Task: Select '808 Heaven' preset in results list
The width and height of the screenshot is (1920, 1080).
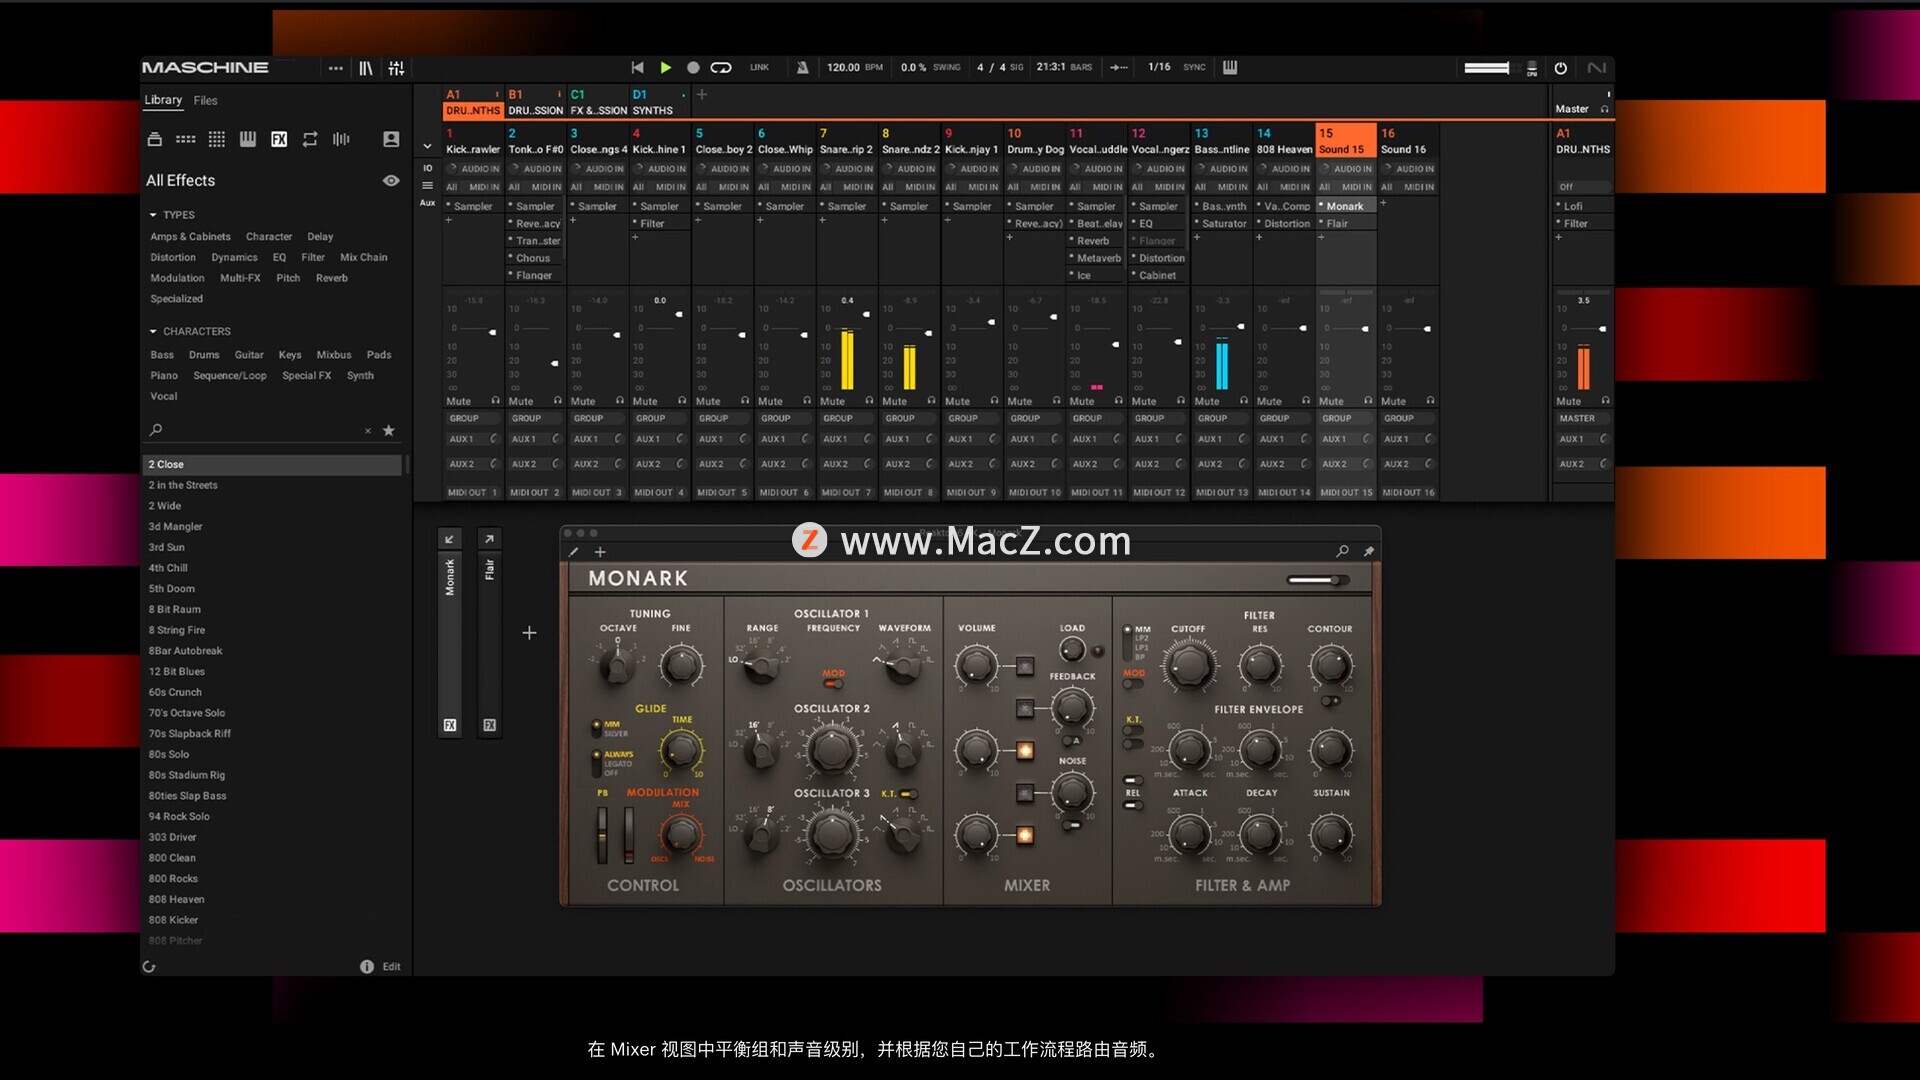Action: (x=177, y=899)
